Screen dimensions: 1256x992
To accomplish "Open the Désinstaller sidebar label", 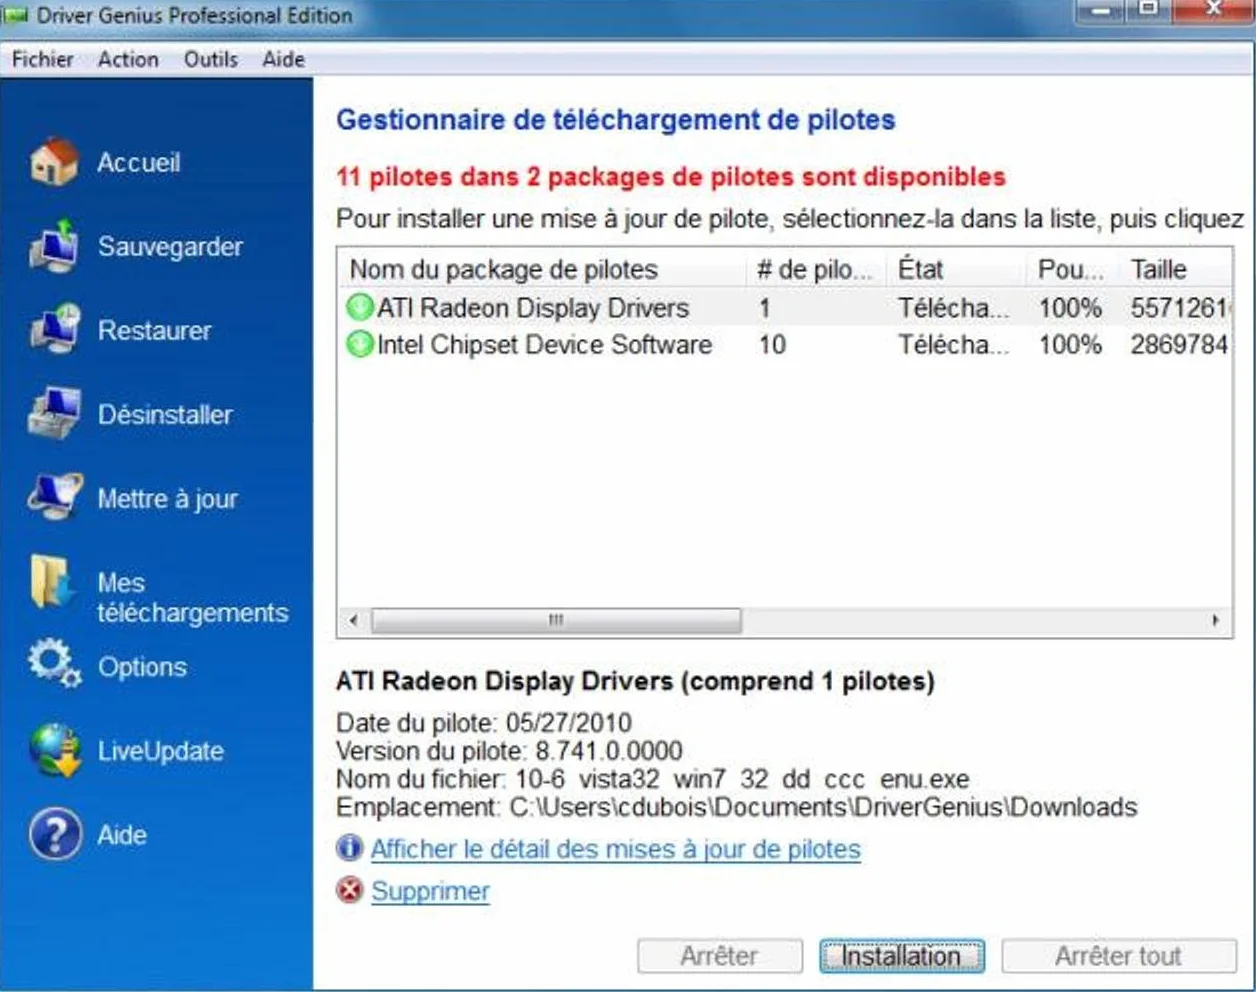I will click(165, 414).
